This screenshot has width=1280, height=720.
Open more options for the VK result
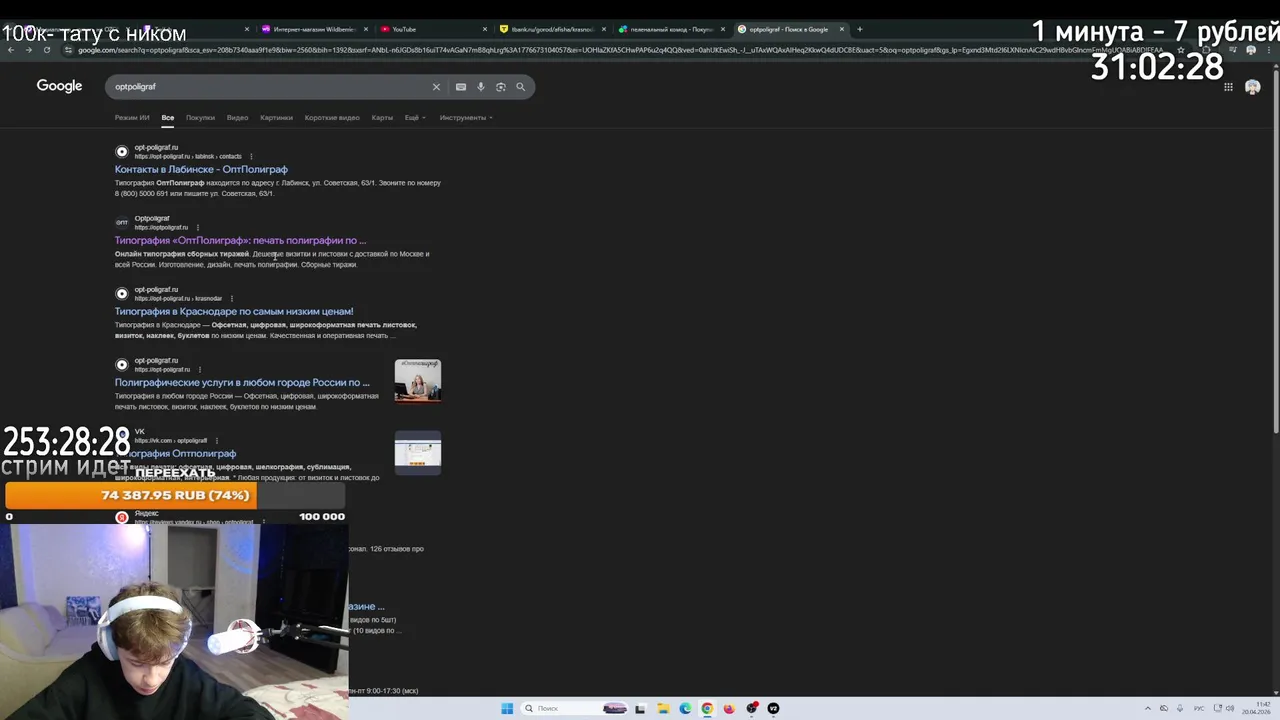216,440
